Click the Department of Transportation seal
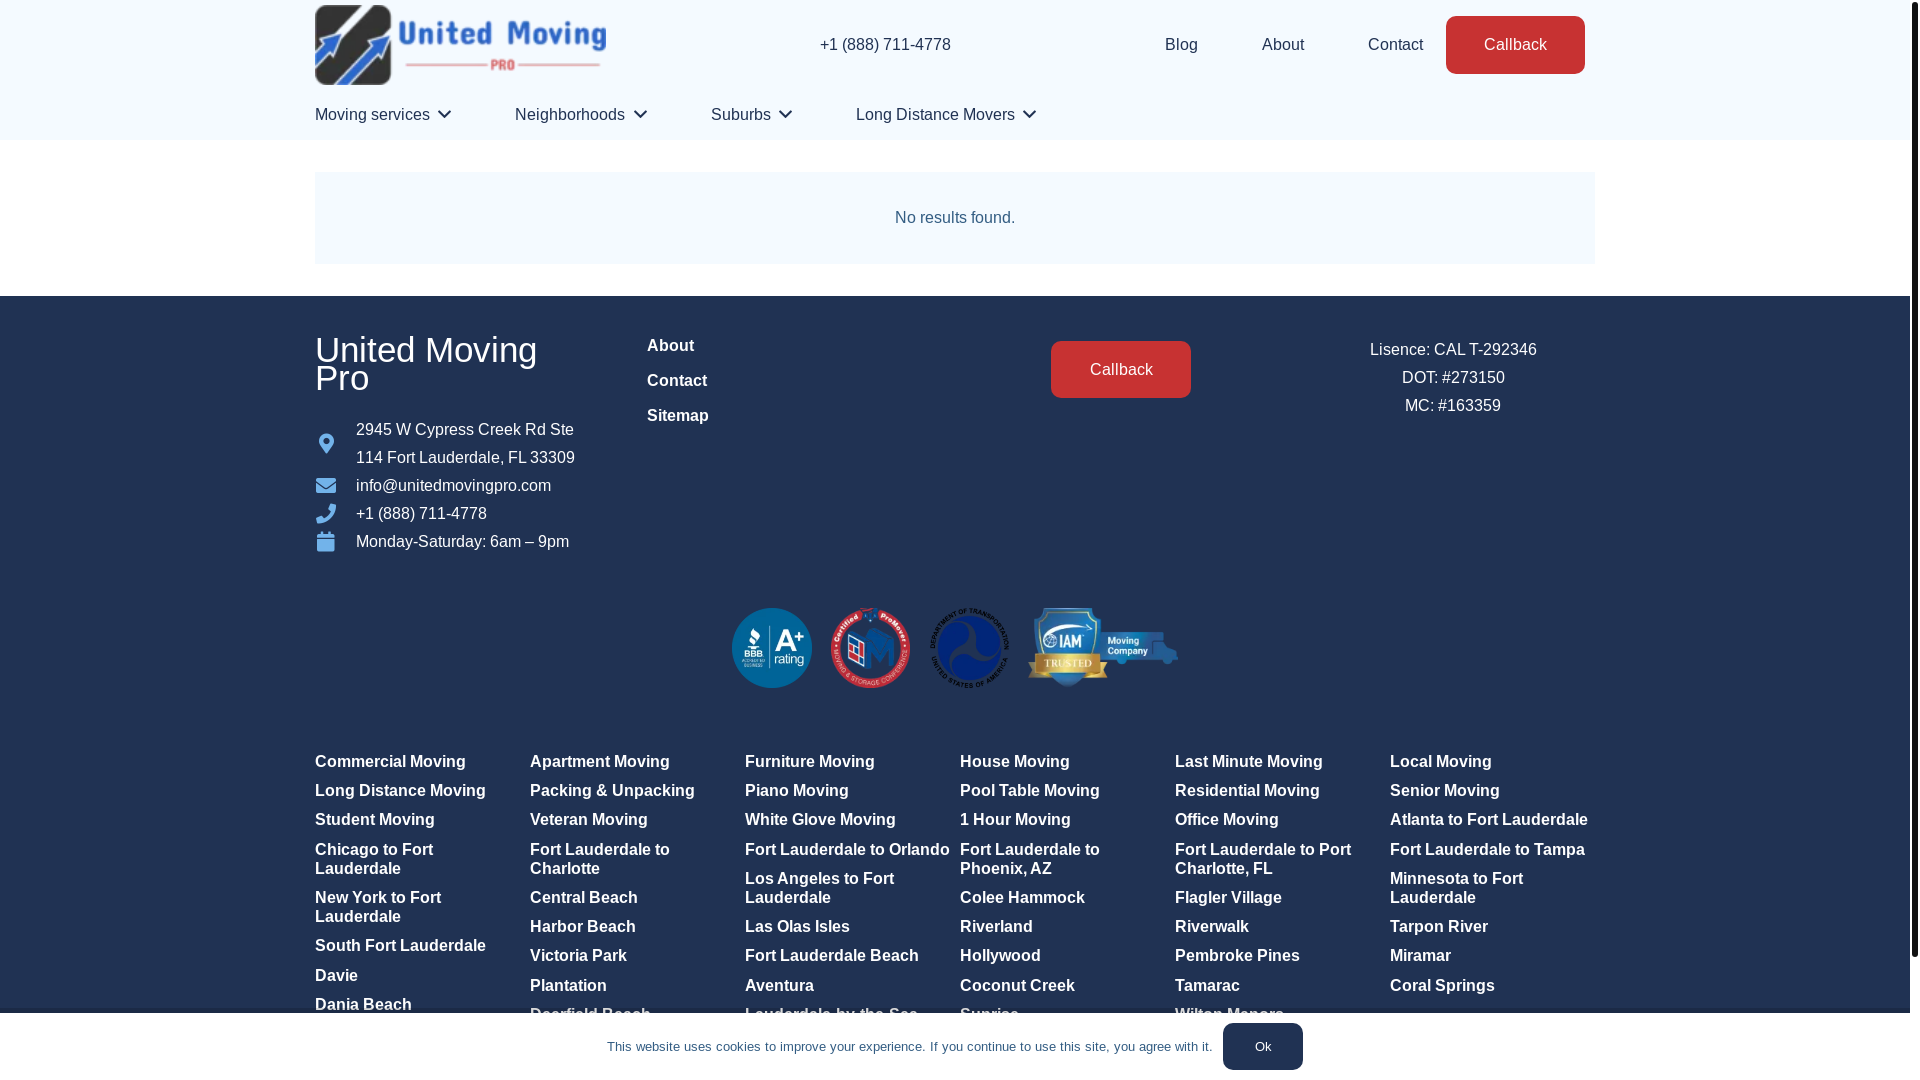Image resolution: width=1920 pixels, height=1080 pixels. click(970, 648)
